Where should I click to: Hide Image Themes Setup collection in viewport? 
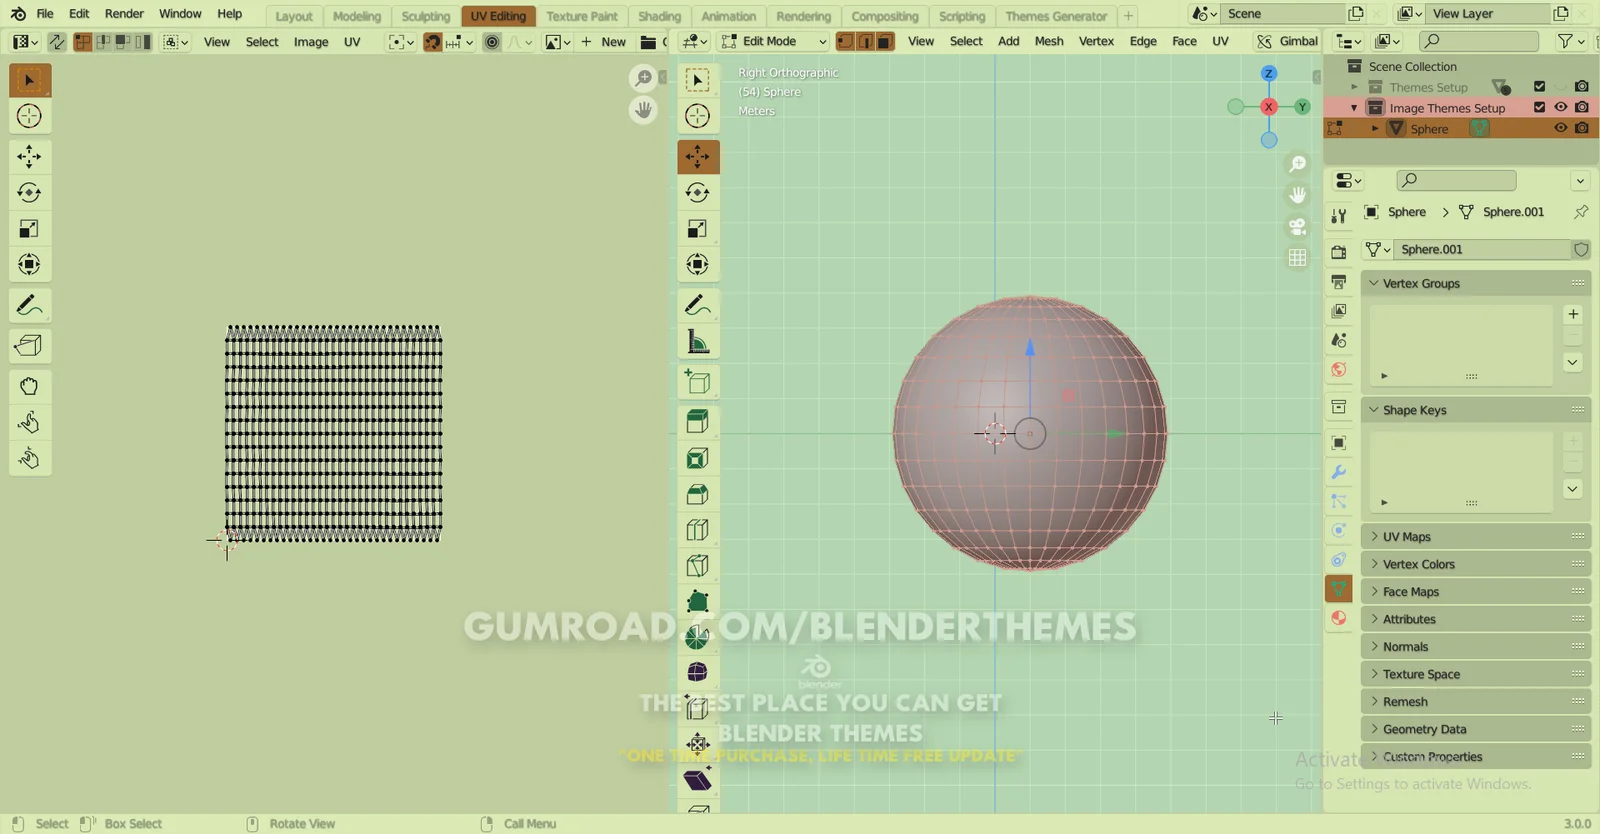pos(1561,107)
